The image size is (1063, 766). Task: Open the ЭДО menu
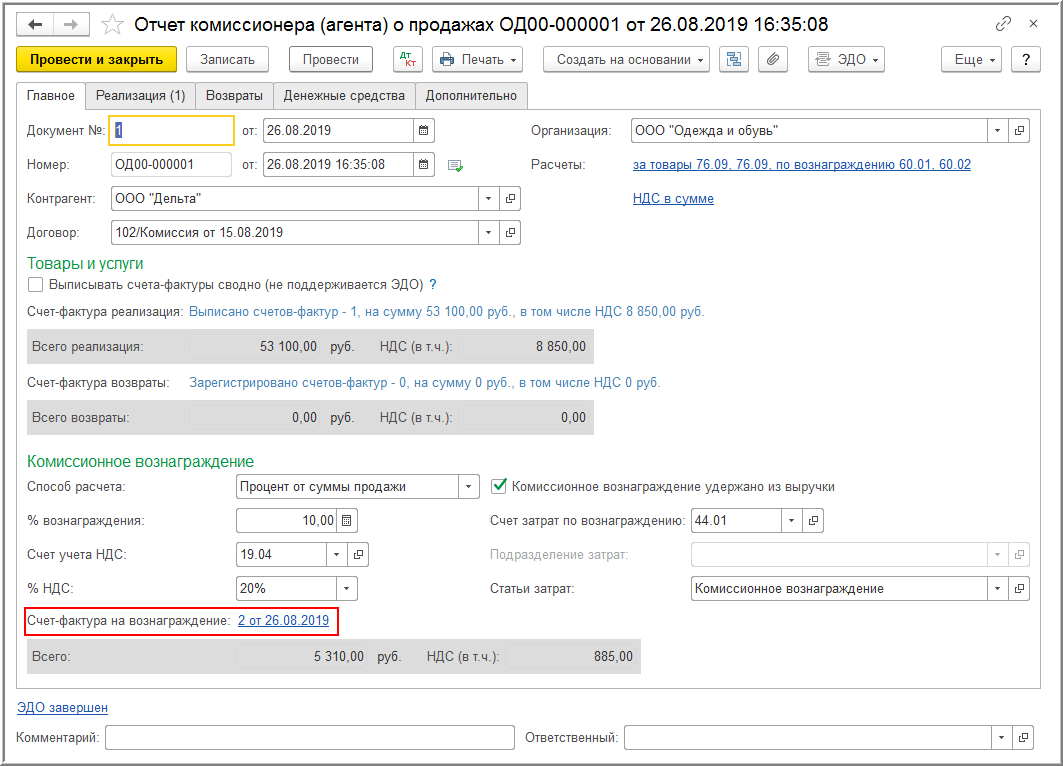(846, 60)
